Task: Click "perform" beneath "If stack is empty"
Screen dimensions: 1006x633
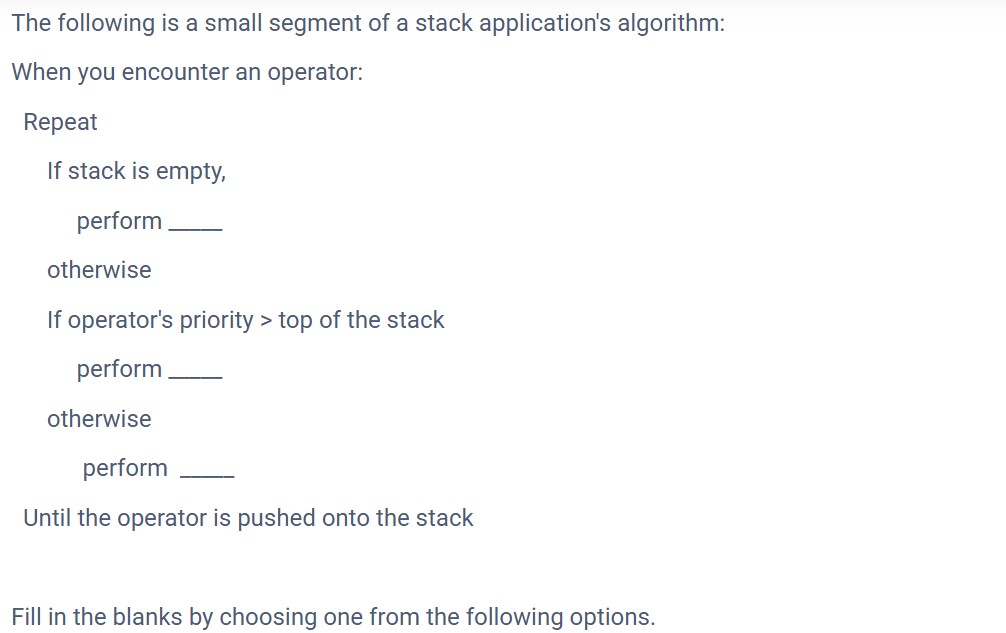Action: [x=119, y=221]
